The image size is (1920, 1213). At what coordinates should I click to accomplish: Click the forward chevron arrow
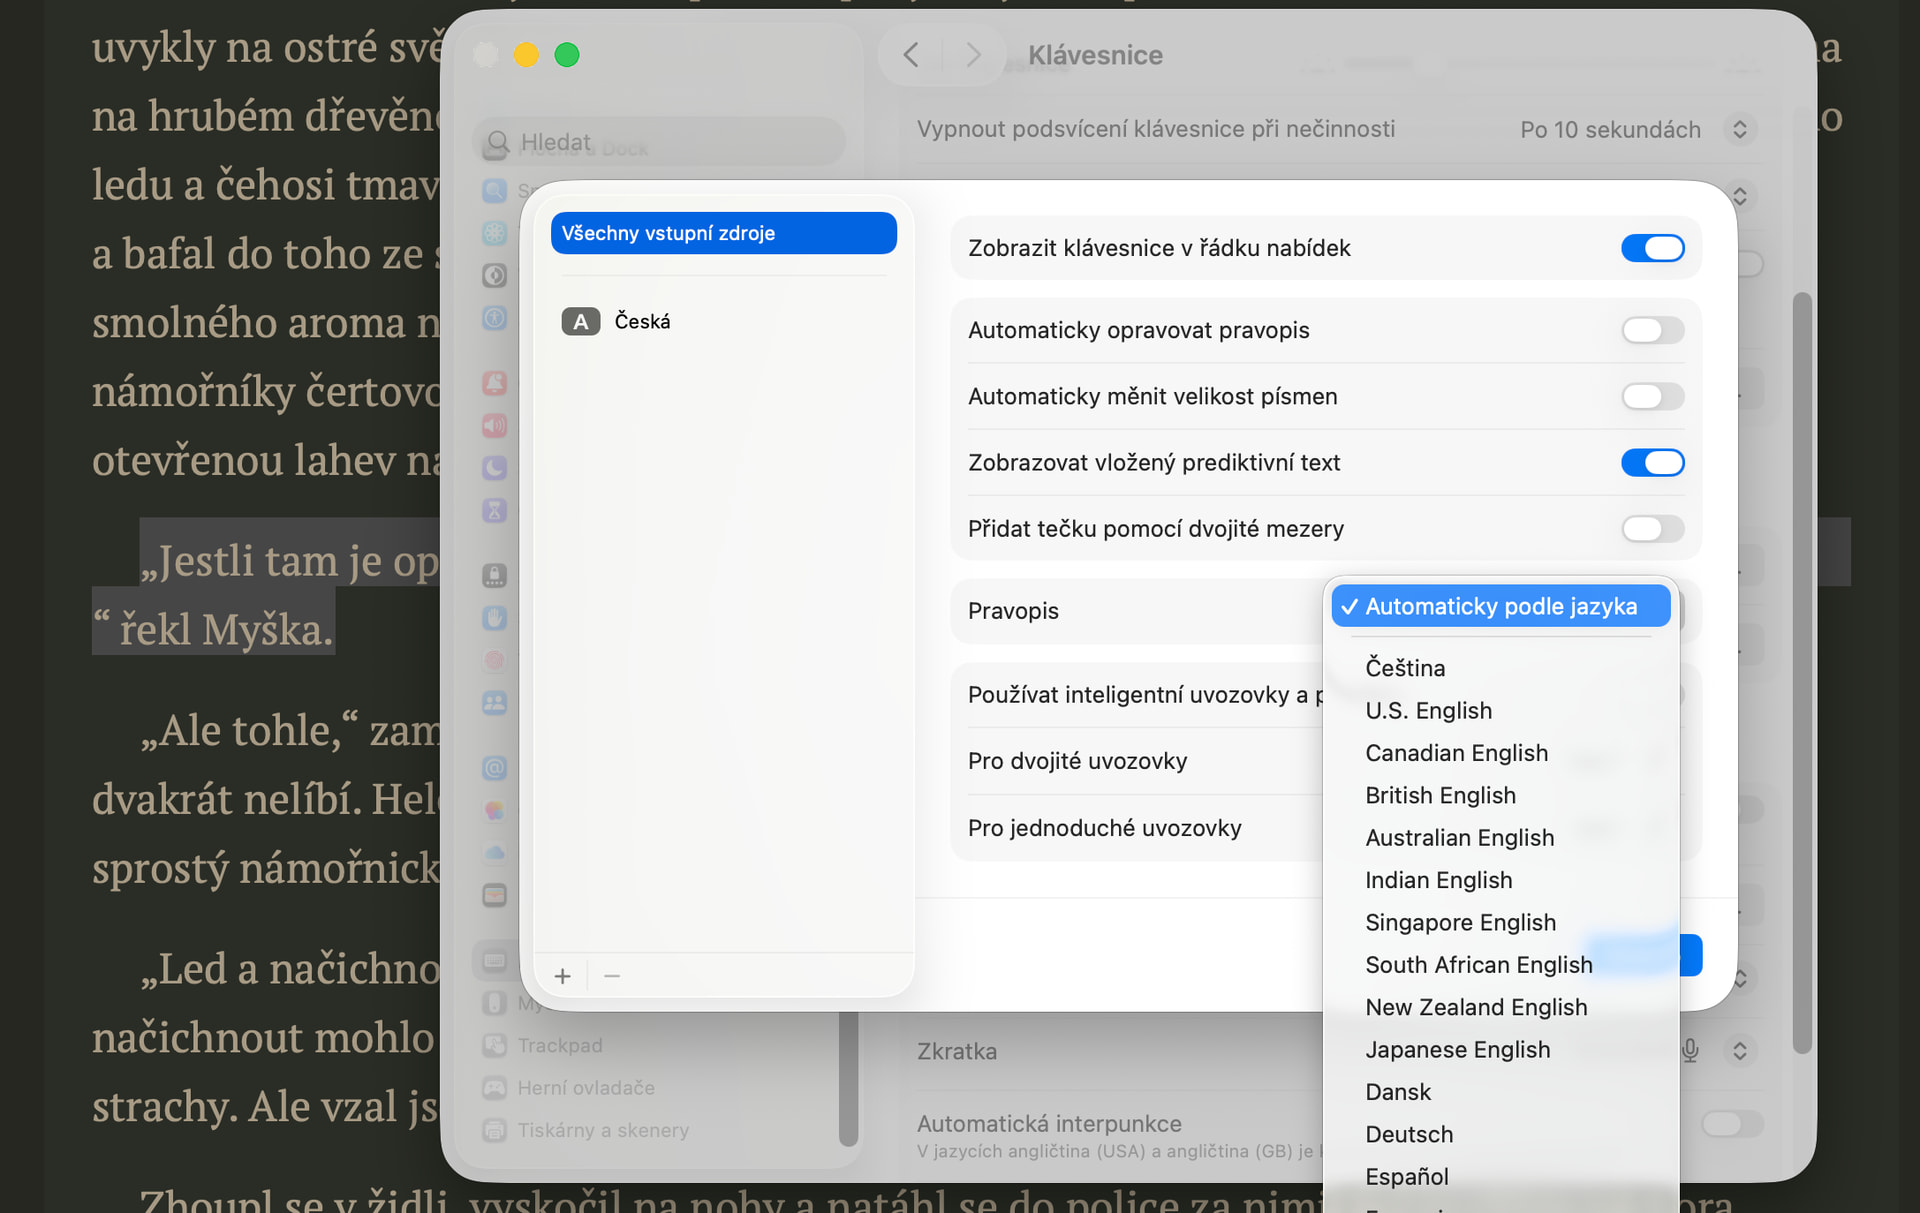coord(972,55)
